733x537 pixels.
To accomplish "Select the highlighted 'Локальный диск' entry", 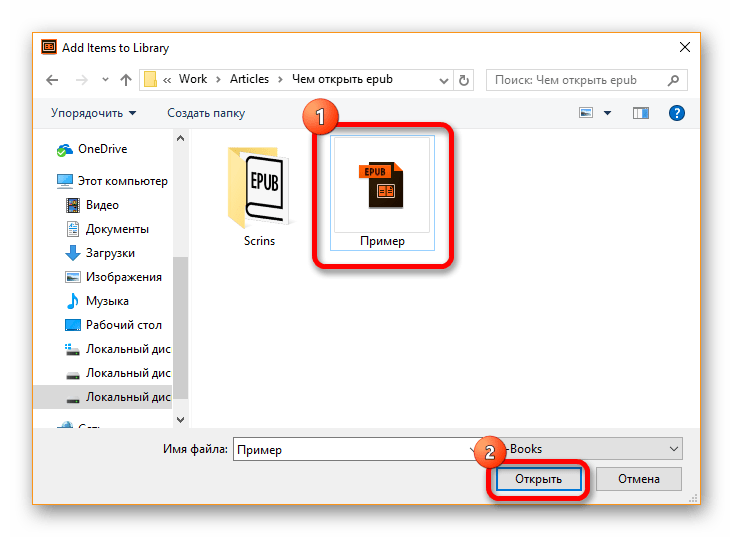I will pos(103,397).
